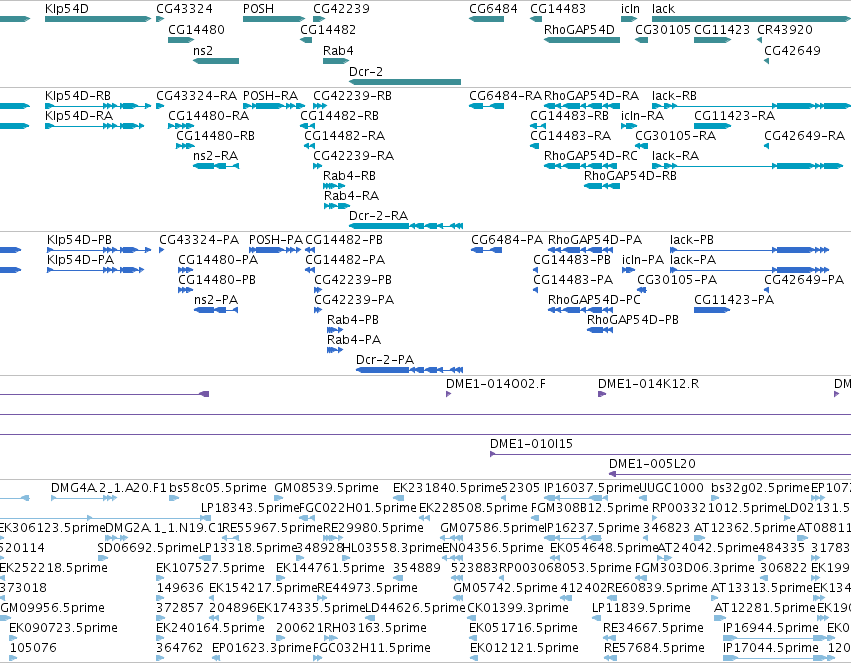
Task: Open the CG6484 gene feature
Action: point(486,19)
